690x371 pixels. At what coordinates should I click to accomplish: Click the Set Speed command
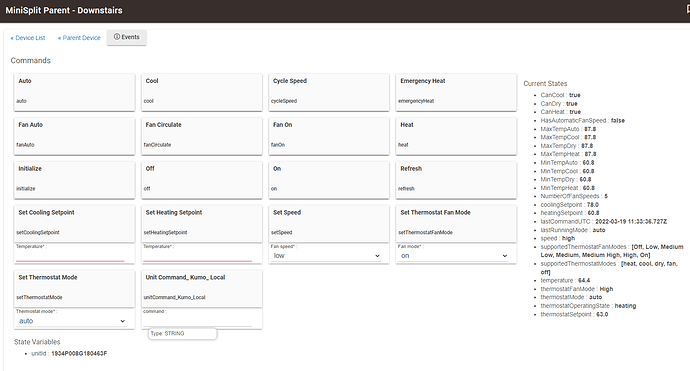pos(329,224)
